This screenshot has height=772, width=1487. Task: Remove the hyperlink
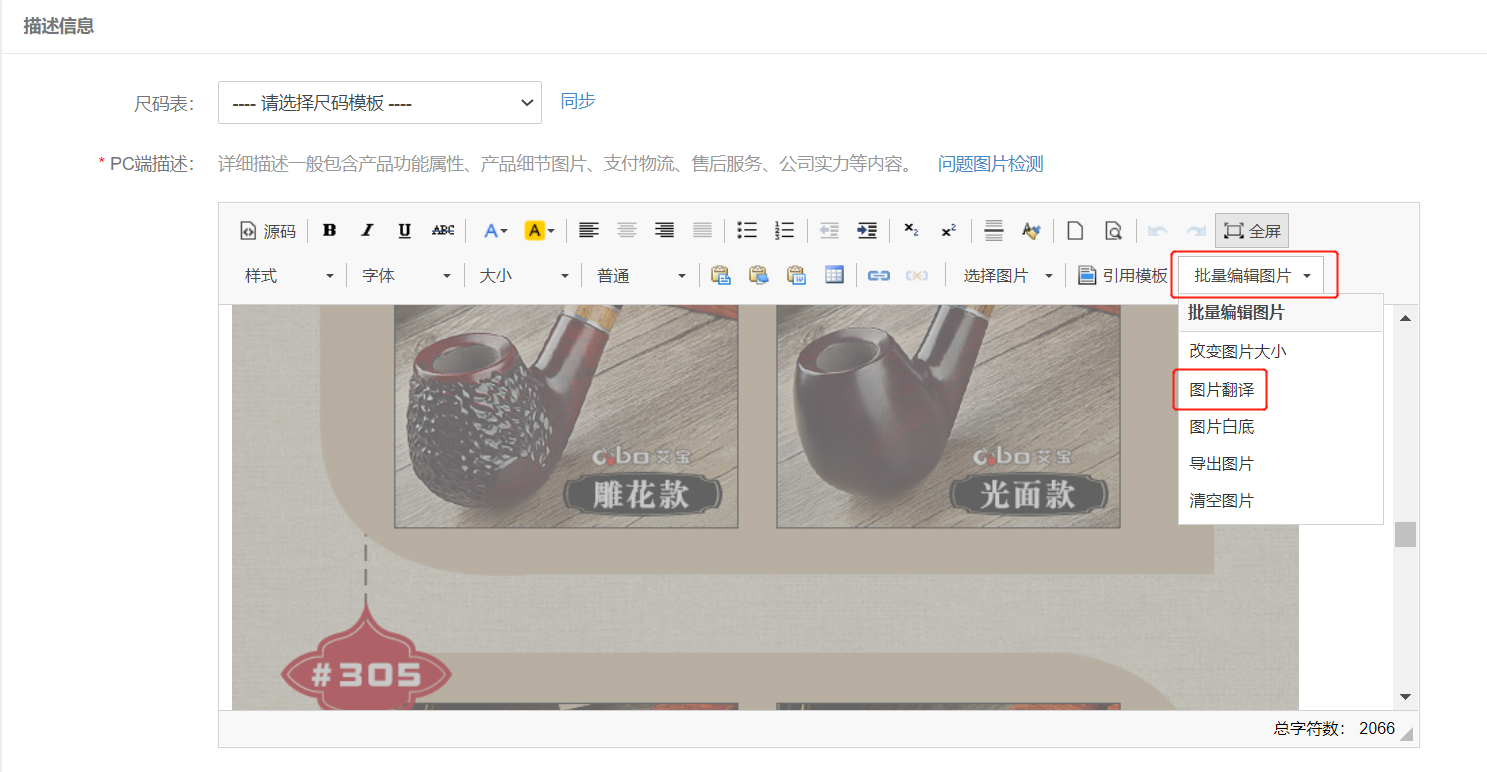point(917,276)
